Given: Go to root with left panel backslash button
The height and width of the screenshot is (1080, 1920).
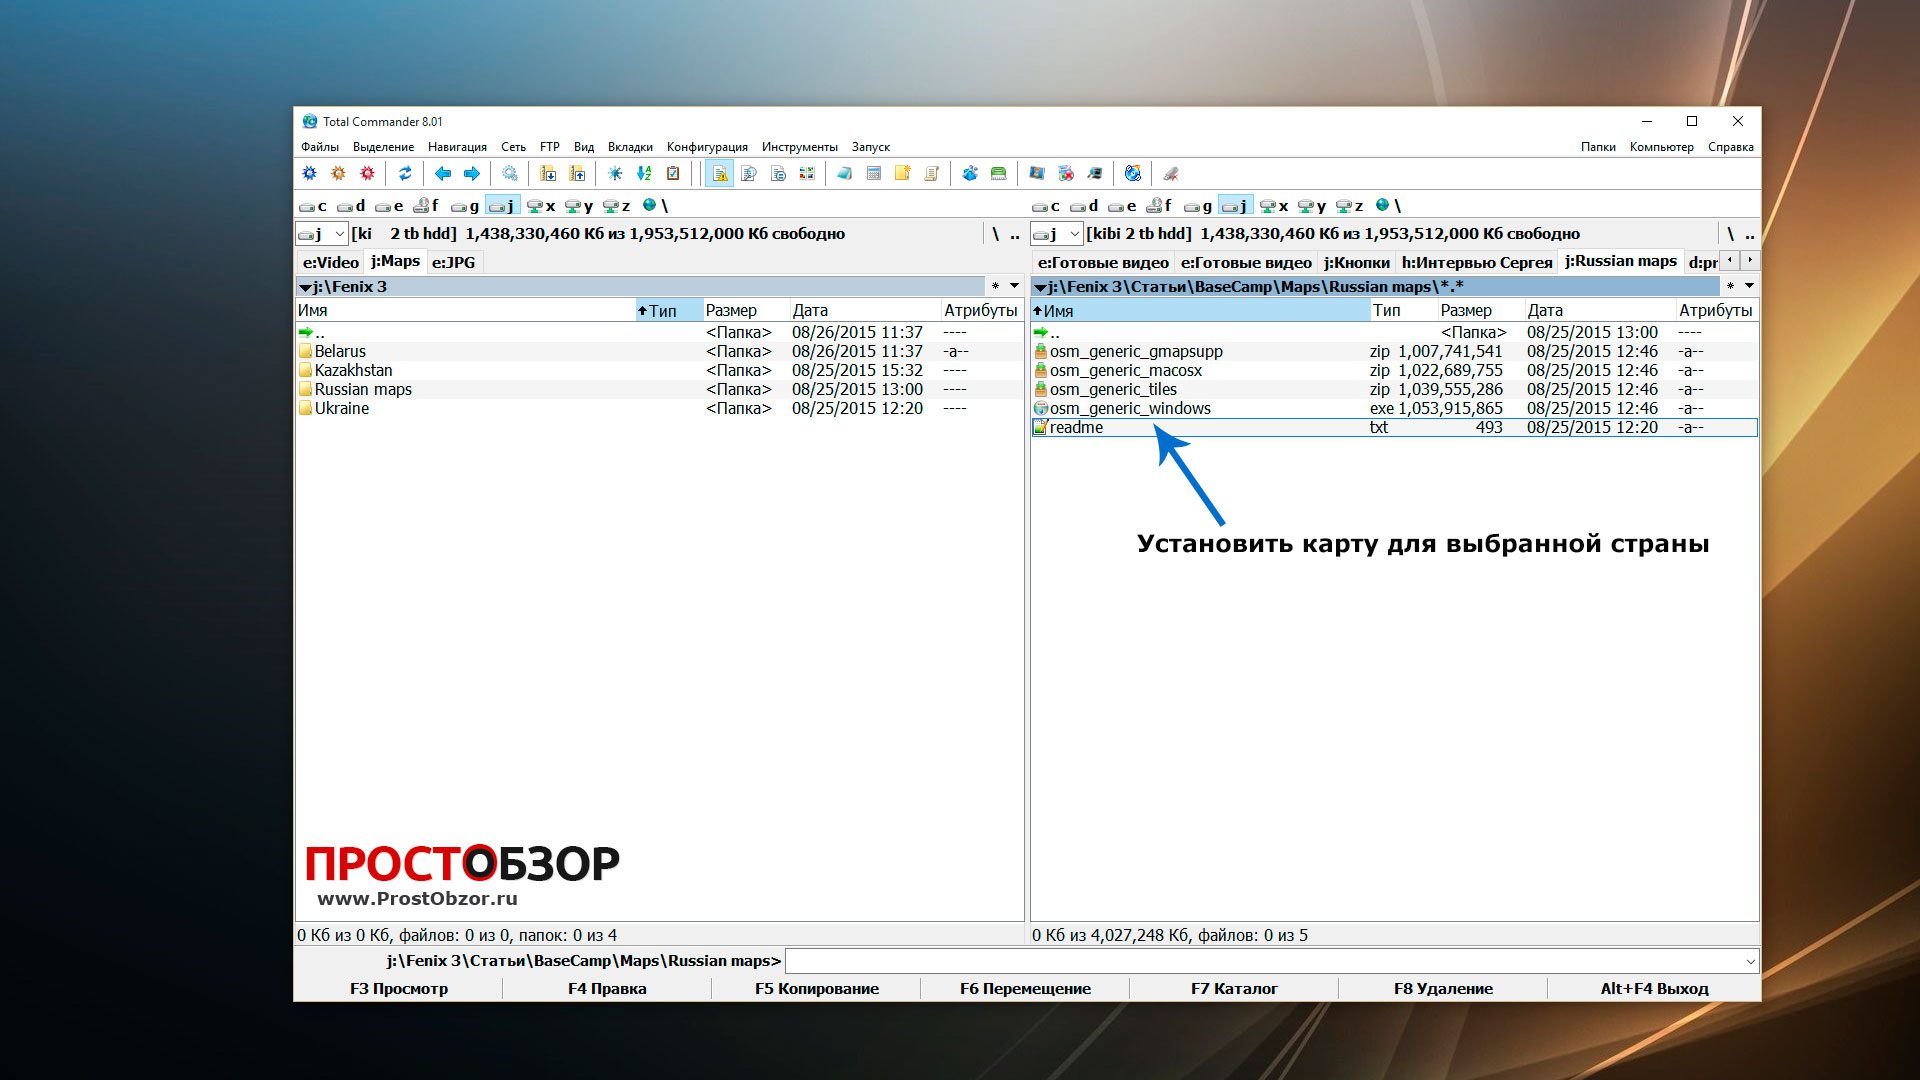Looking at the screenshot, I should [x=995, y=233].
